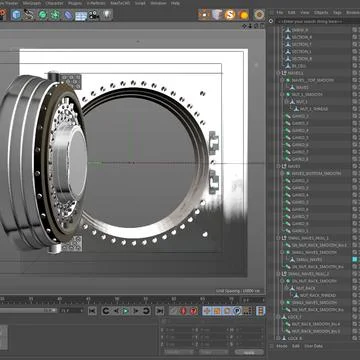Image resolution: width=360 pixels, height=360 pixels.
Task: Collapse the NUT_1 object hierarchy
Action: [286, 102]
